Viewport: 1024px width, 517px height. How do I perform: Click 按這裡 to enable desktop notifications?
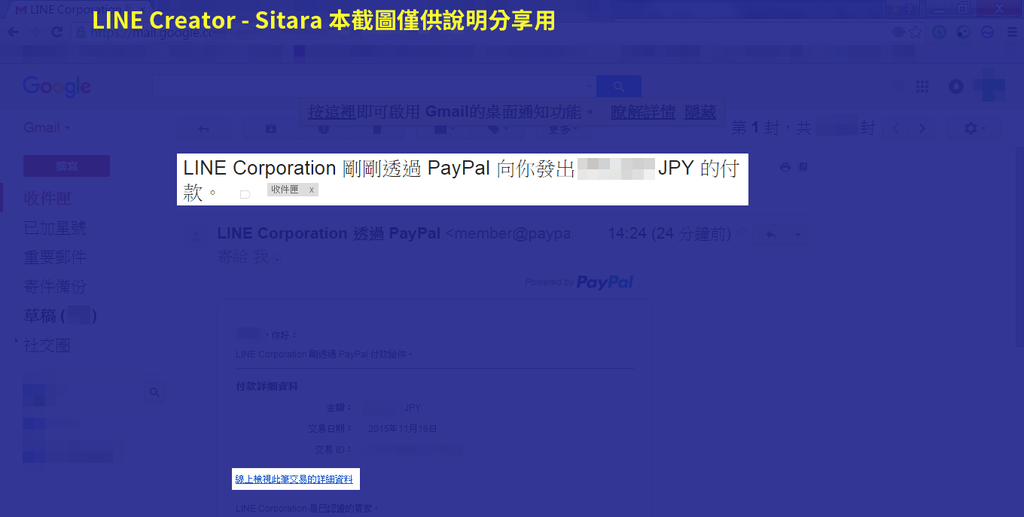click(x=332, y=112)
